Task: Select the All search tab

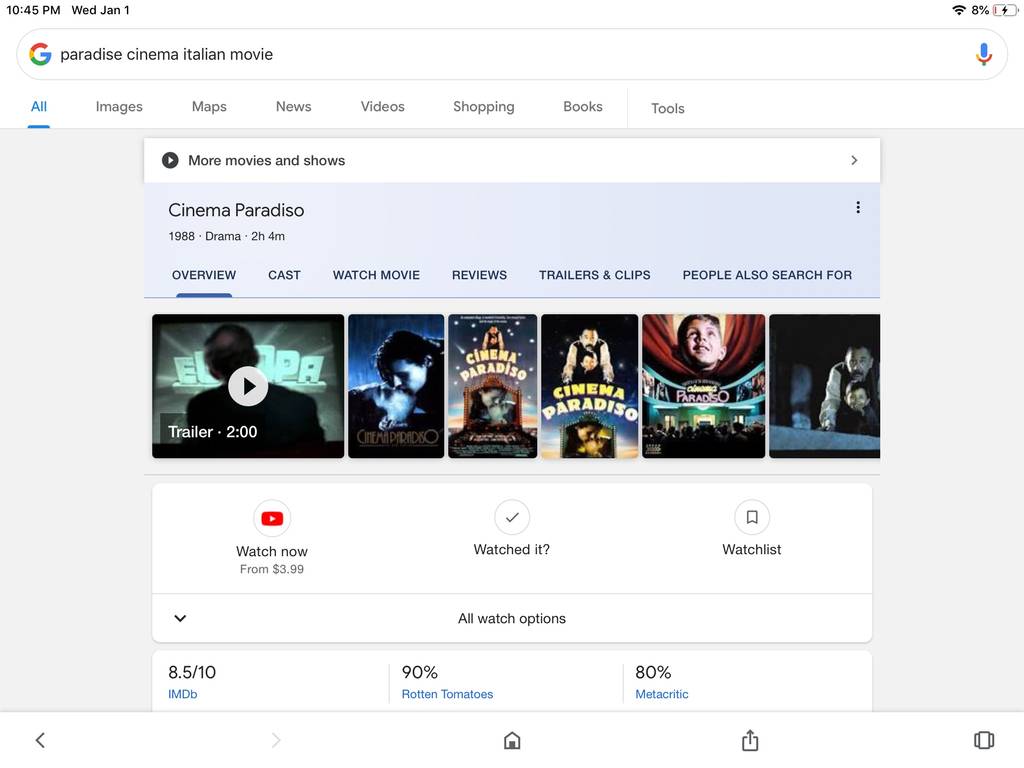Action: click(39, 106)
